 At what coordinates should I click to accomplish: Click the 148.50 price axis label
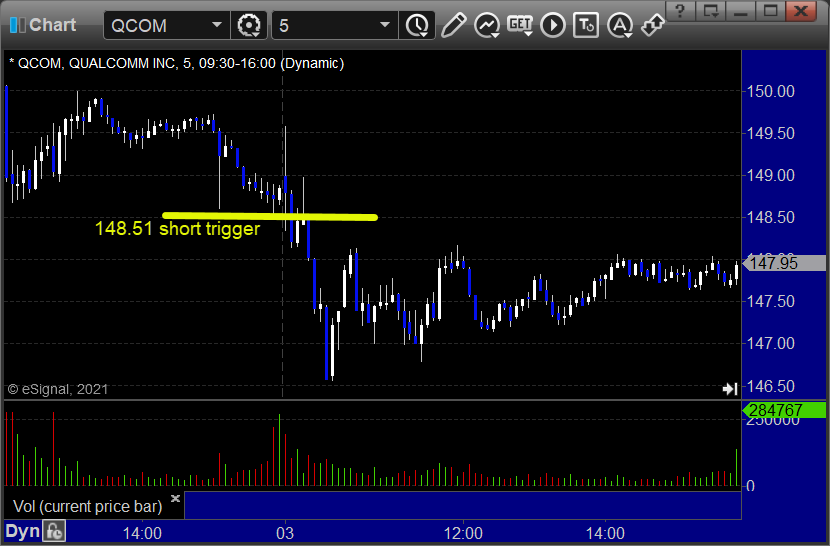pos(771,217)
